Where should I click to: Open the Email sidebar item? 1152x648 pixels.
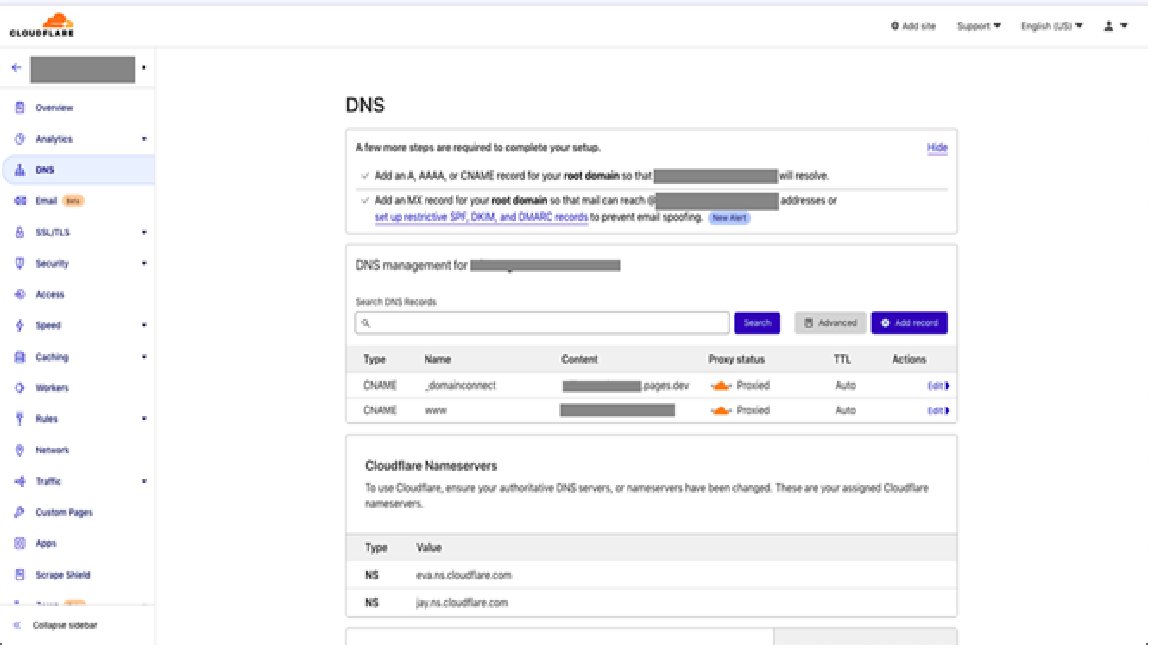(46, 201)
